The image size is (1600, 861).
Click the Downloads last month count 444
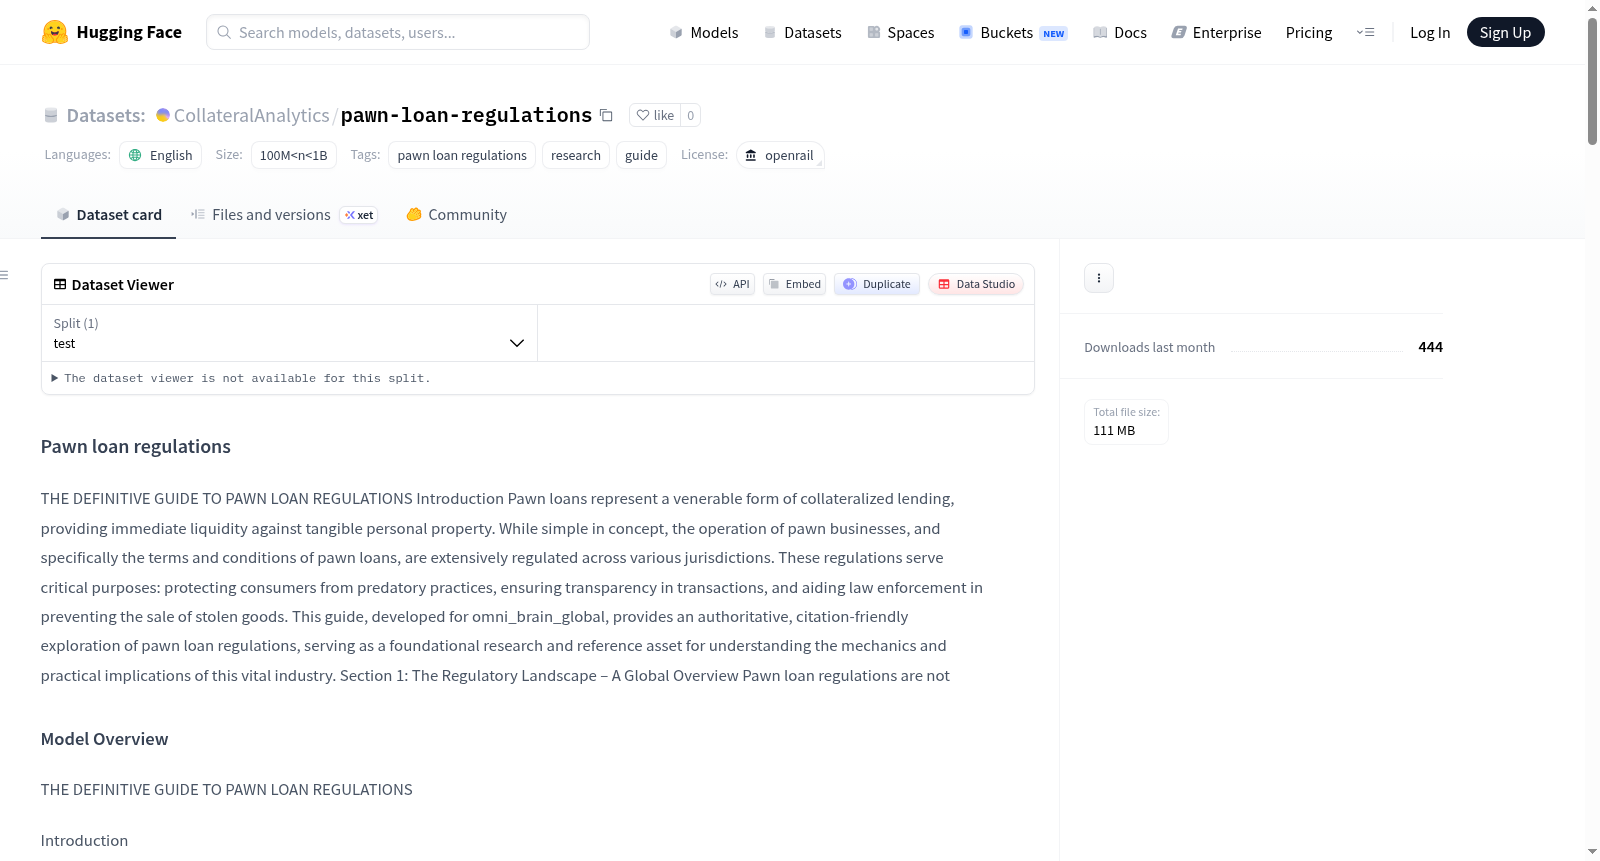point(1430,347)
